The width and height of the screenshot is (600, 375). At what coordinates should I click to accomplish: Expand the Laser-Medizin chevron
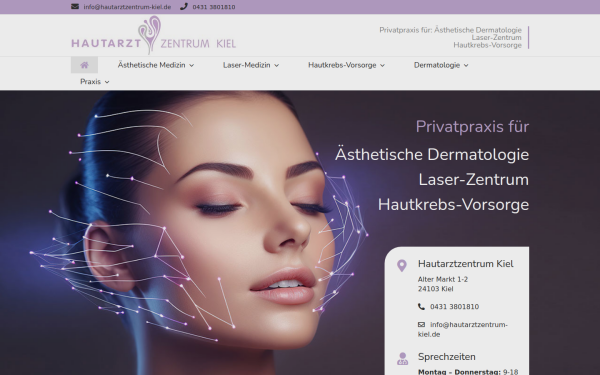(277, 65)
